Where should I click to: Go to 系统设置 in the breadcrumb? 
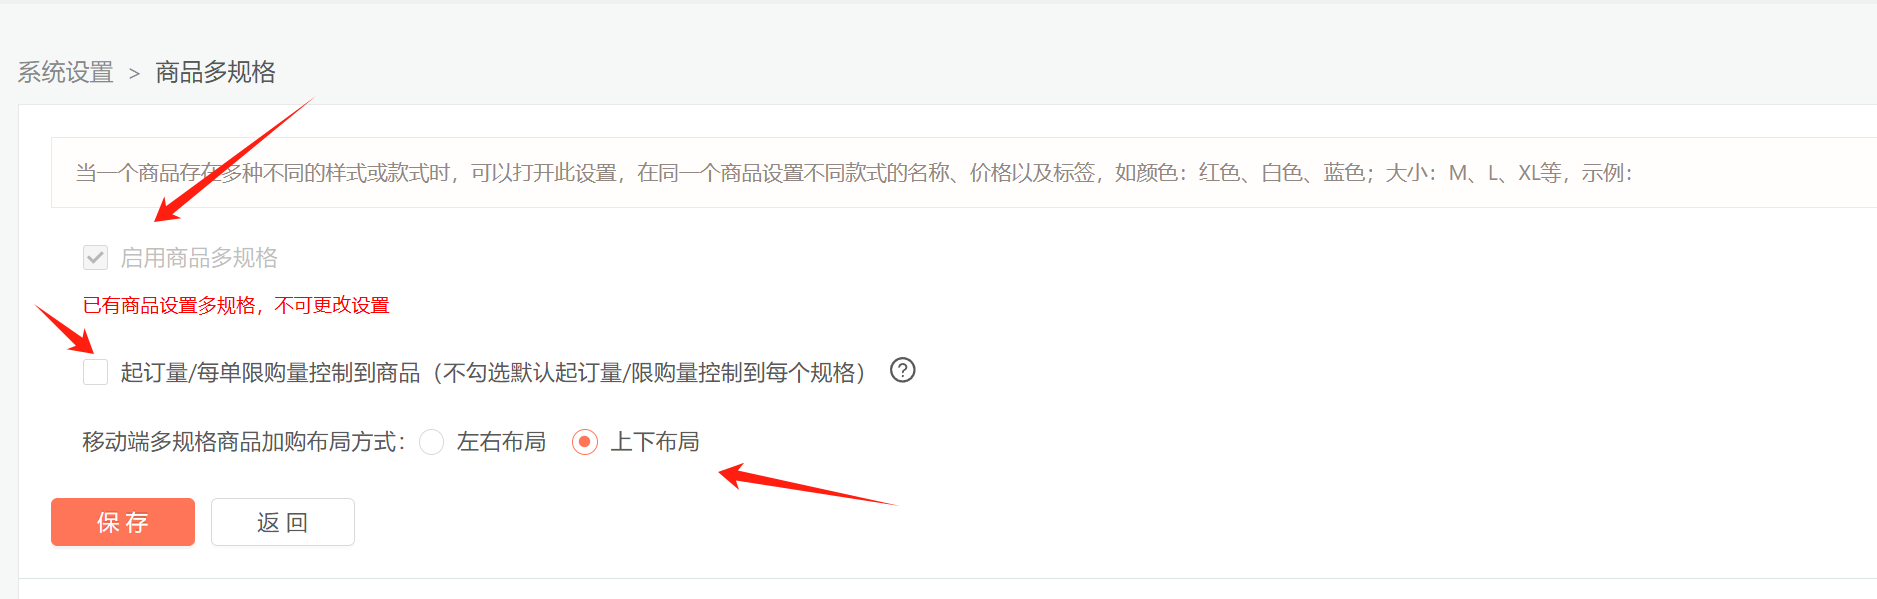click(x=66, y=72)
